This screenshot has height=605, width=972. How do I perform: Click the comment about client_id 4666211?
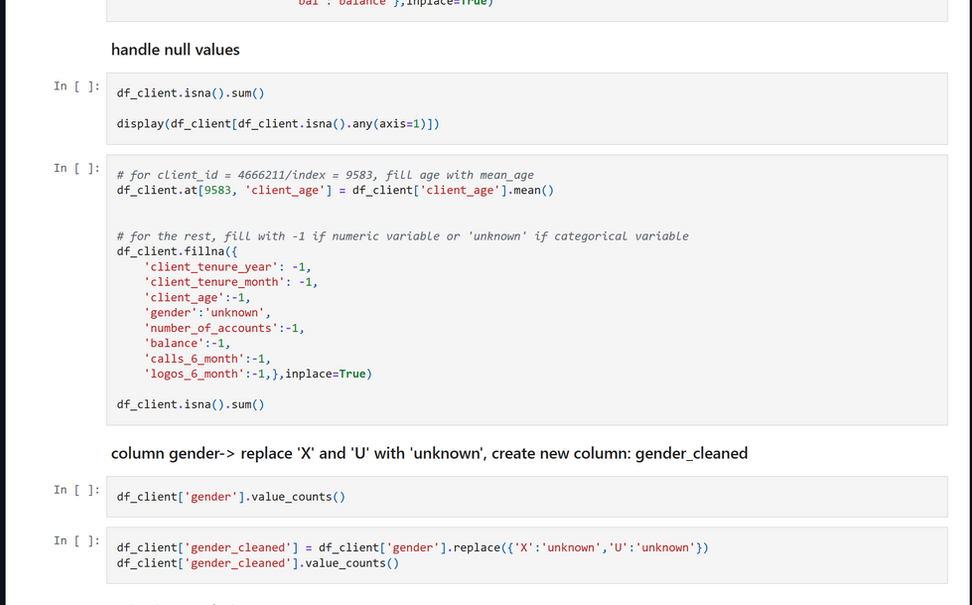[330, 174]
